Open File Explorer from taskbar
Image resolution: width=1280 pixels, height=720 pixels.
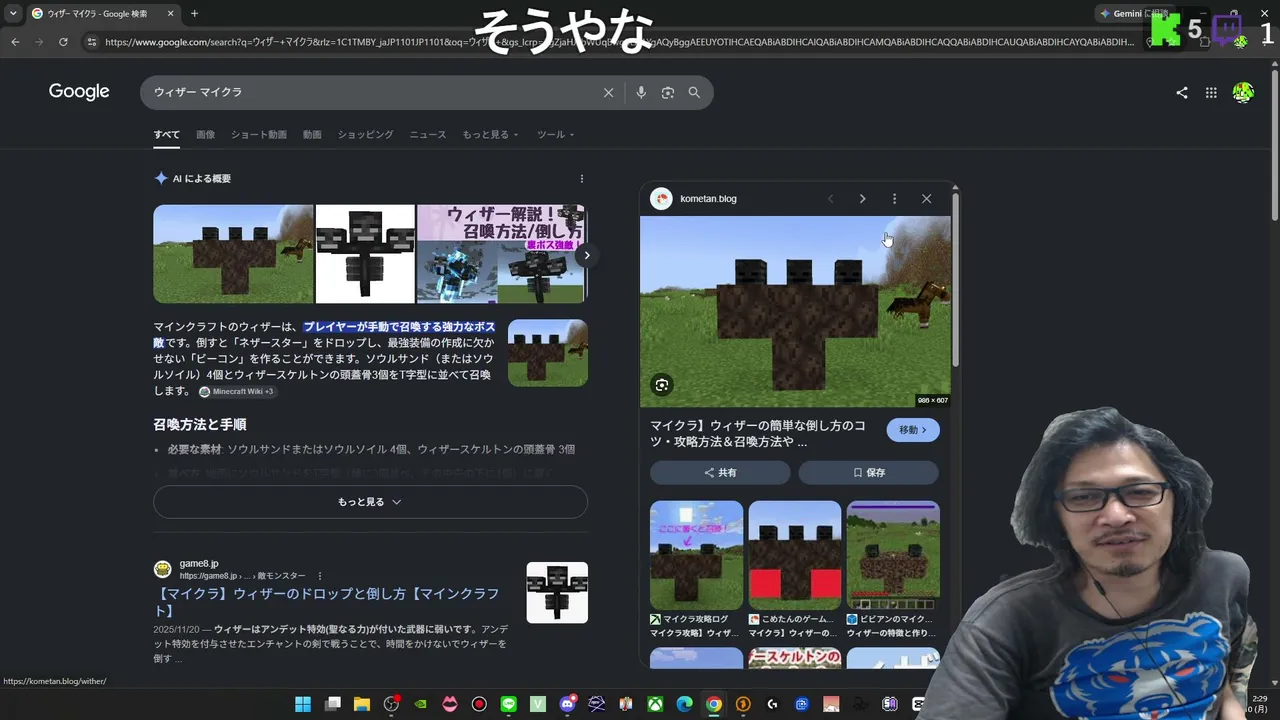[x=362, y=704]
